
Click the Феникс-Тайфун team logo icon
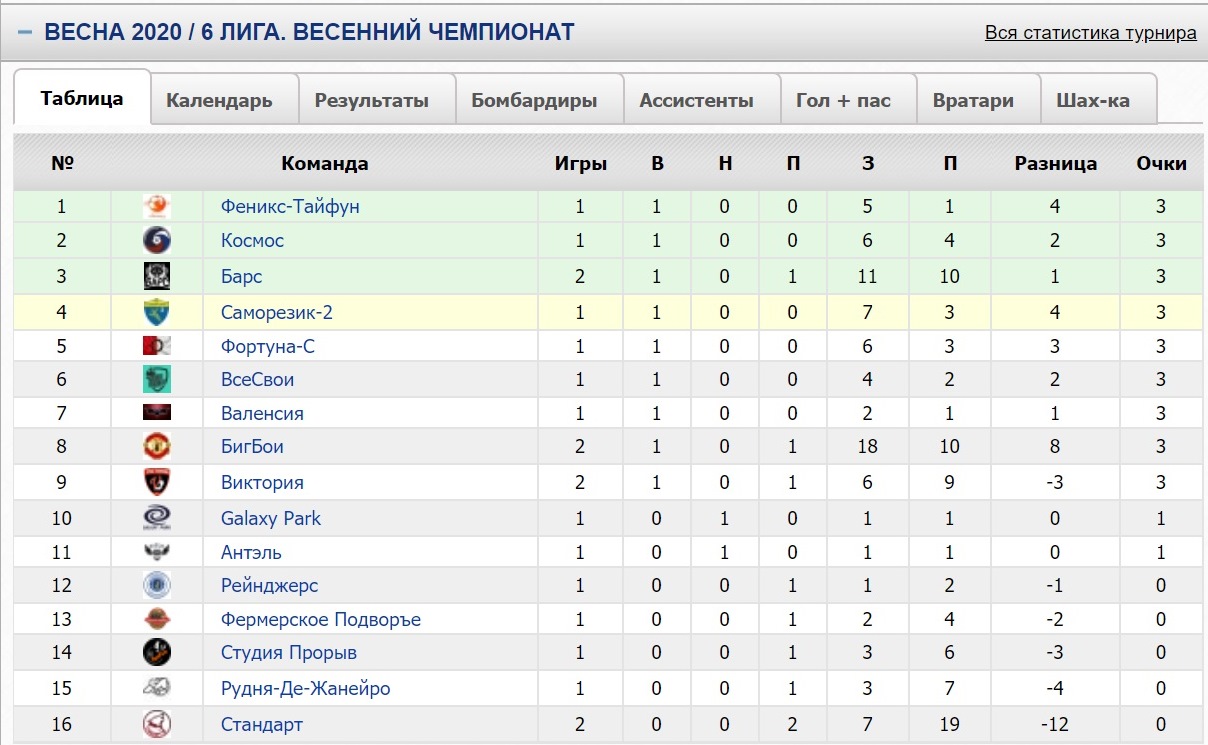coord(157,207)
